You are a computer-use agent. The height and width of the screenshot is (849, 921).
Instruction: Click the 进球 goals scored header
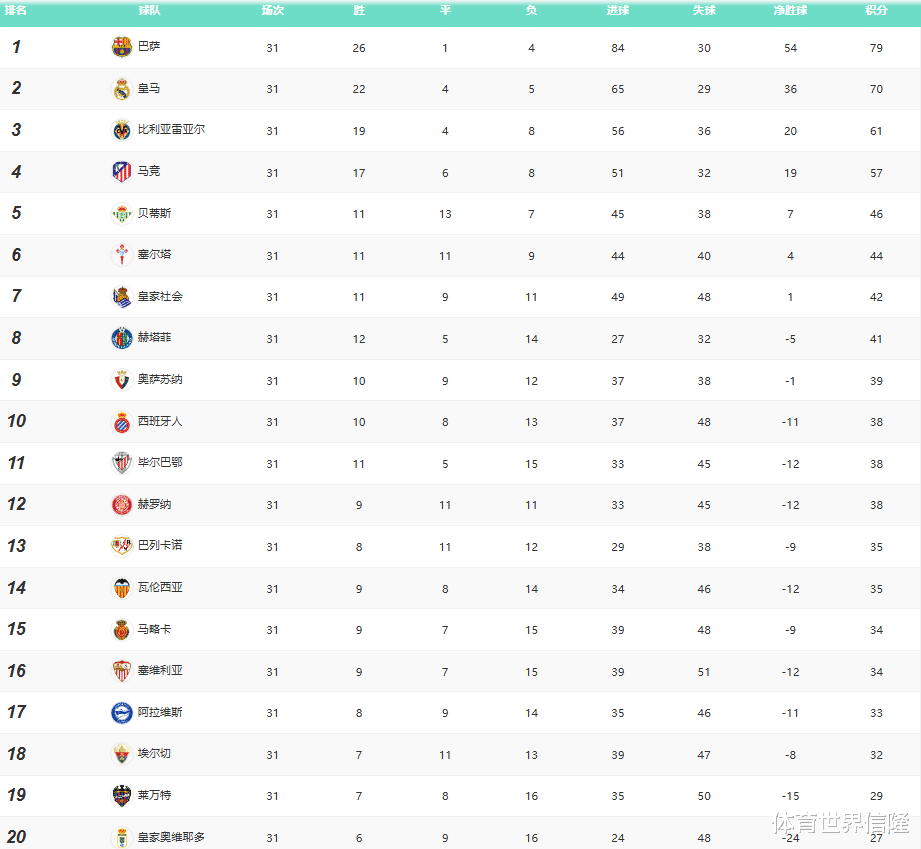[x=618, y=11]
